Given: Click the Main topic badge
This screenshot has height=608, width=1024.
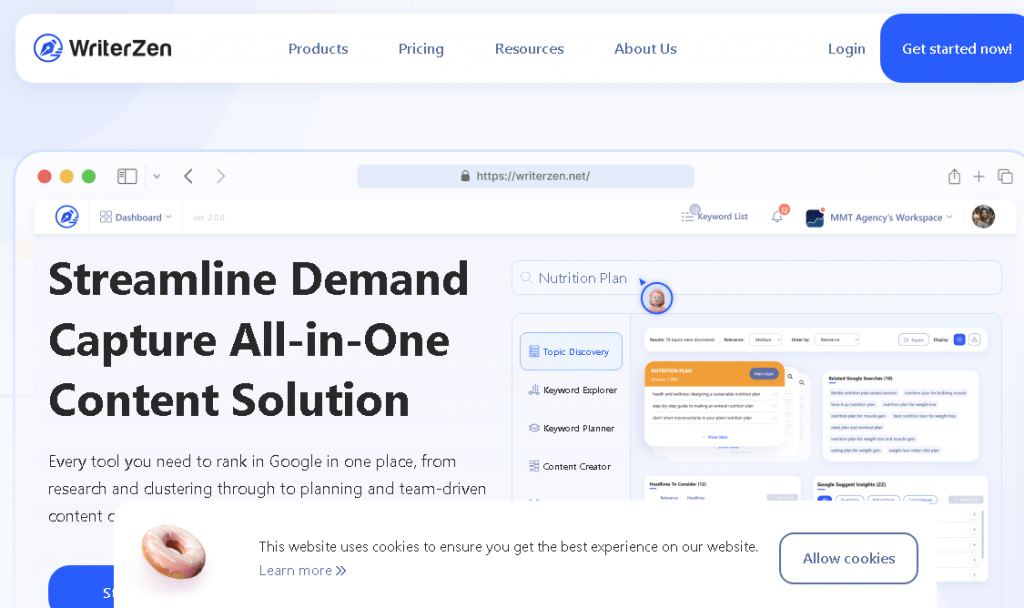Looking at the screenshot, I should tap(763, 374).
